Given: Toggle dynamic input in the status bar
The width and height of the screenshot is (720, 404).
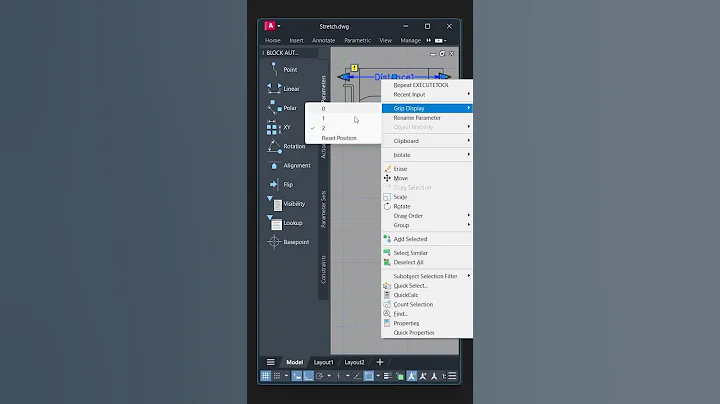Looking at the screenshot, I should click(x=297, y=376).
